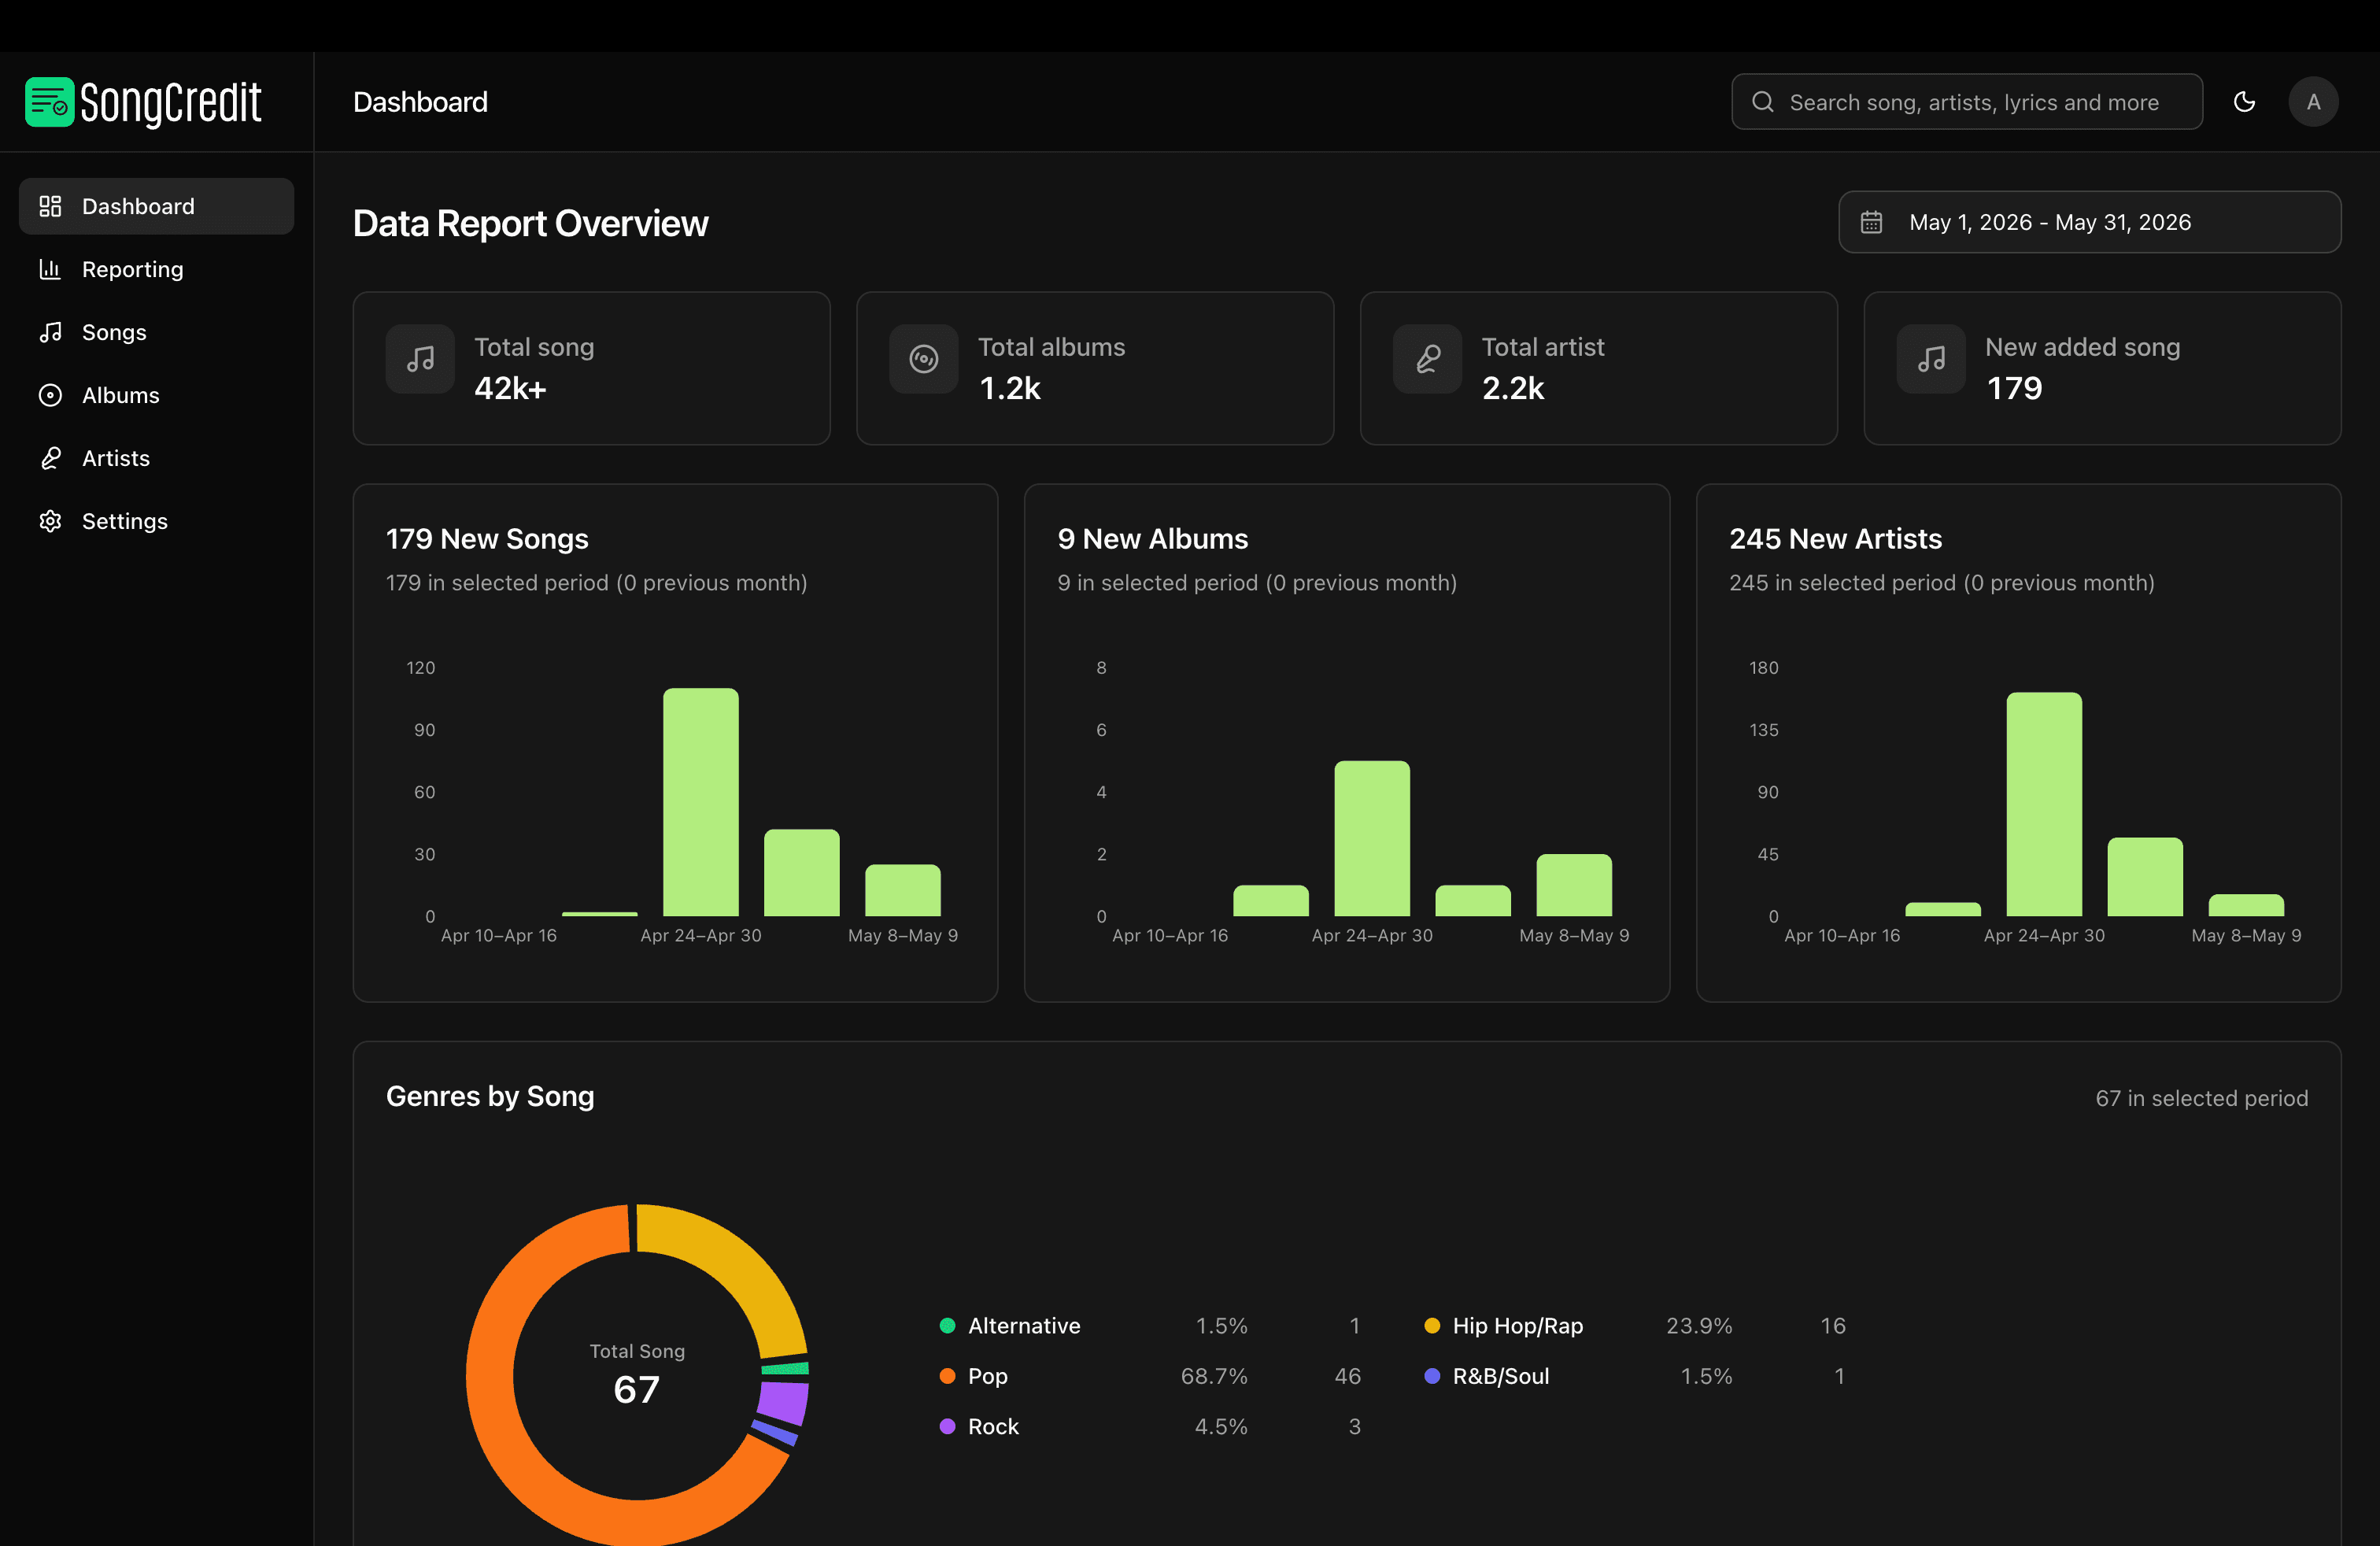Toggle dark mode with moon icon
This screenshot has width=2380, height=1546.
2244,102
